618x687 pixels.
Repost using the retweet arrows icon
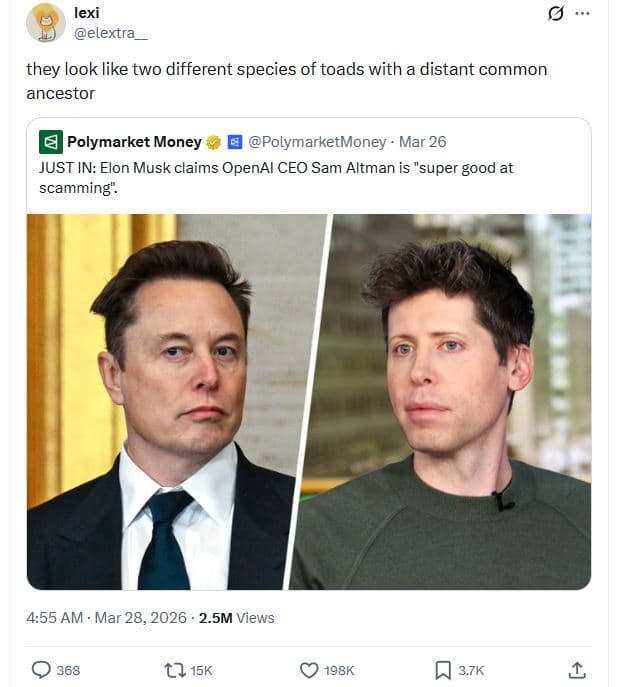(x=176, y=670)
